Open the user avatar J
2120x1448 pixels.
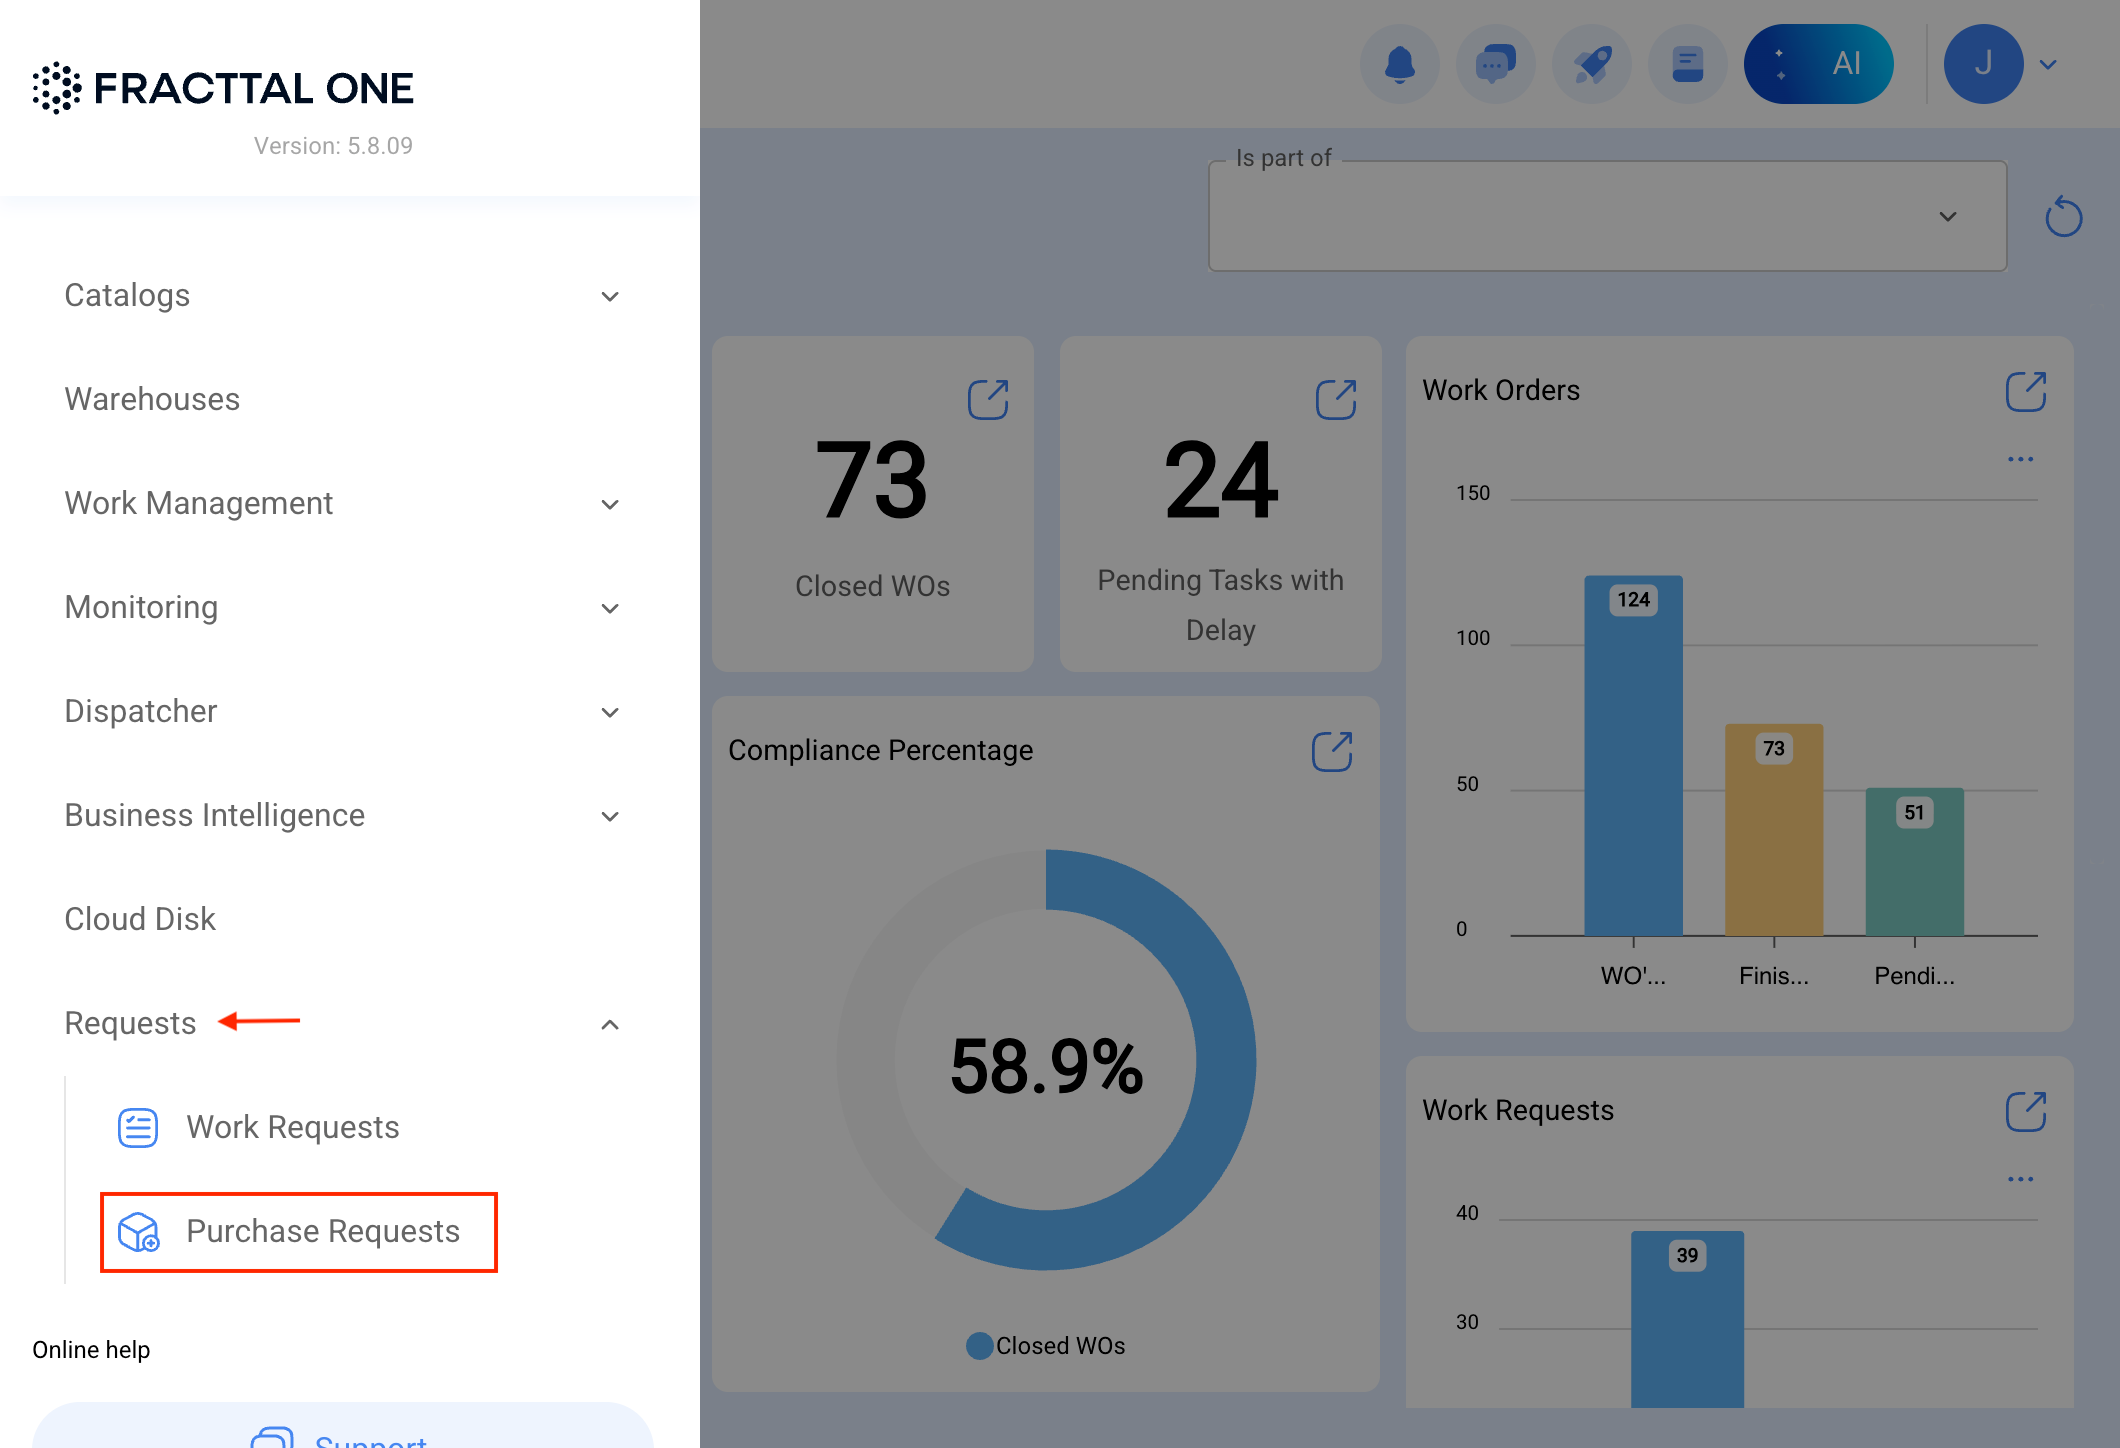pyautogui.click(x=1984, y=64)
